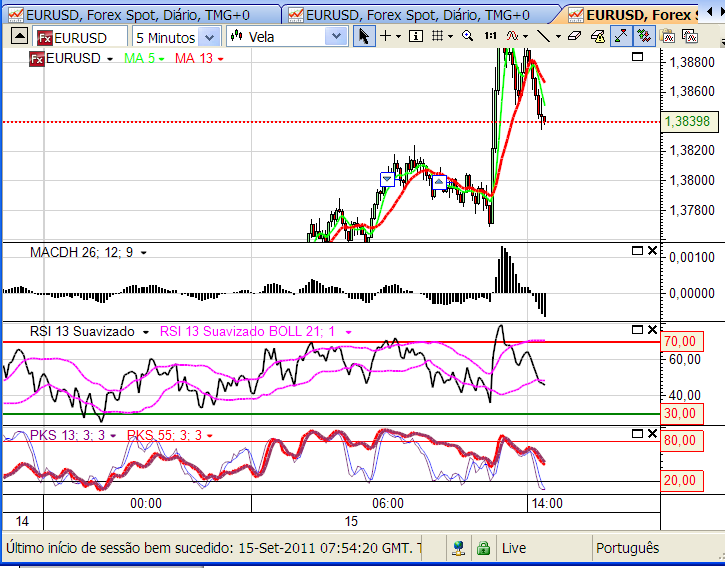Open the Vela chart type dropdown
Image resolution: width=725 pixels, height=568 pixels.
336,36
